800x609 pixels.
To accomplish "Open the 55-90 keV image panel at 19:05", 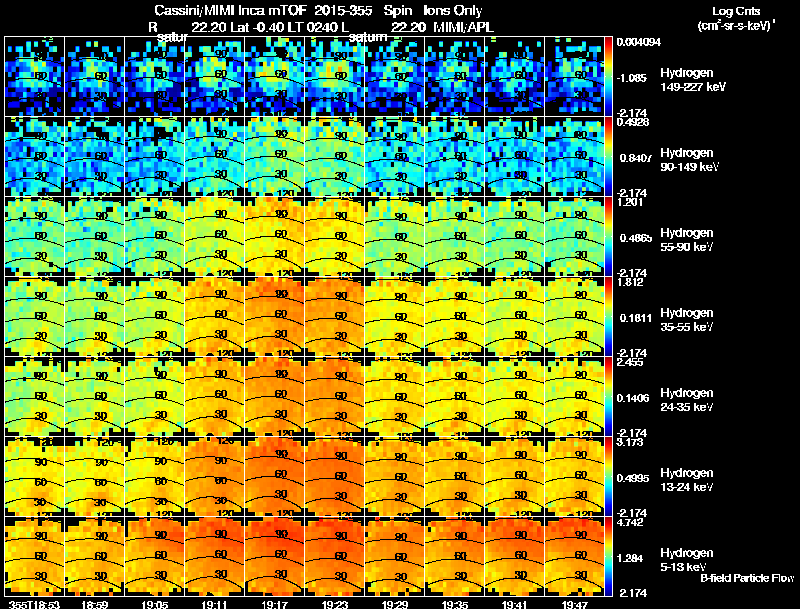I will point(155,237).
